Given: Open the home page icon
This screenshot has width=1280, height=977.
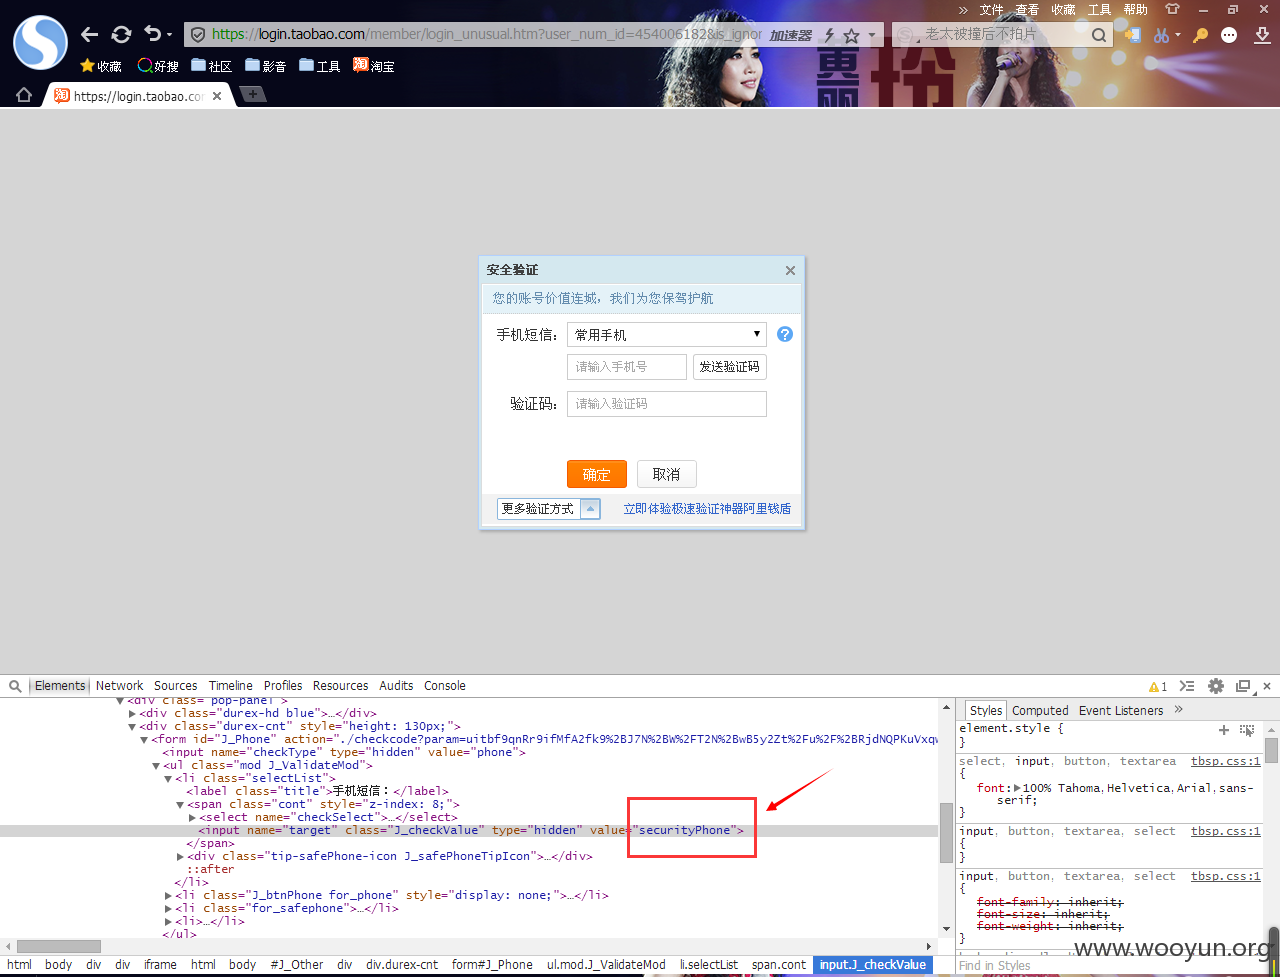Looking at the screenshot, I should [x=24, y=96].
